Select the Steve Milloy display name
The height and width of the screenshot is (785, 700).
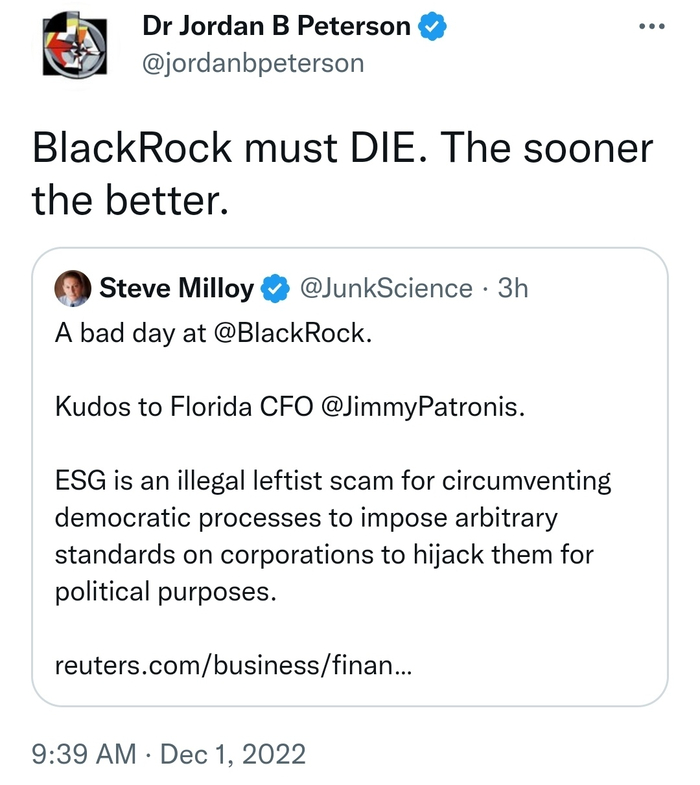(176, 289)
